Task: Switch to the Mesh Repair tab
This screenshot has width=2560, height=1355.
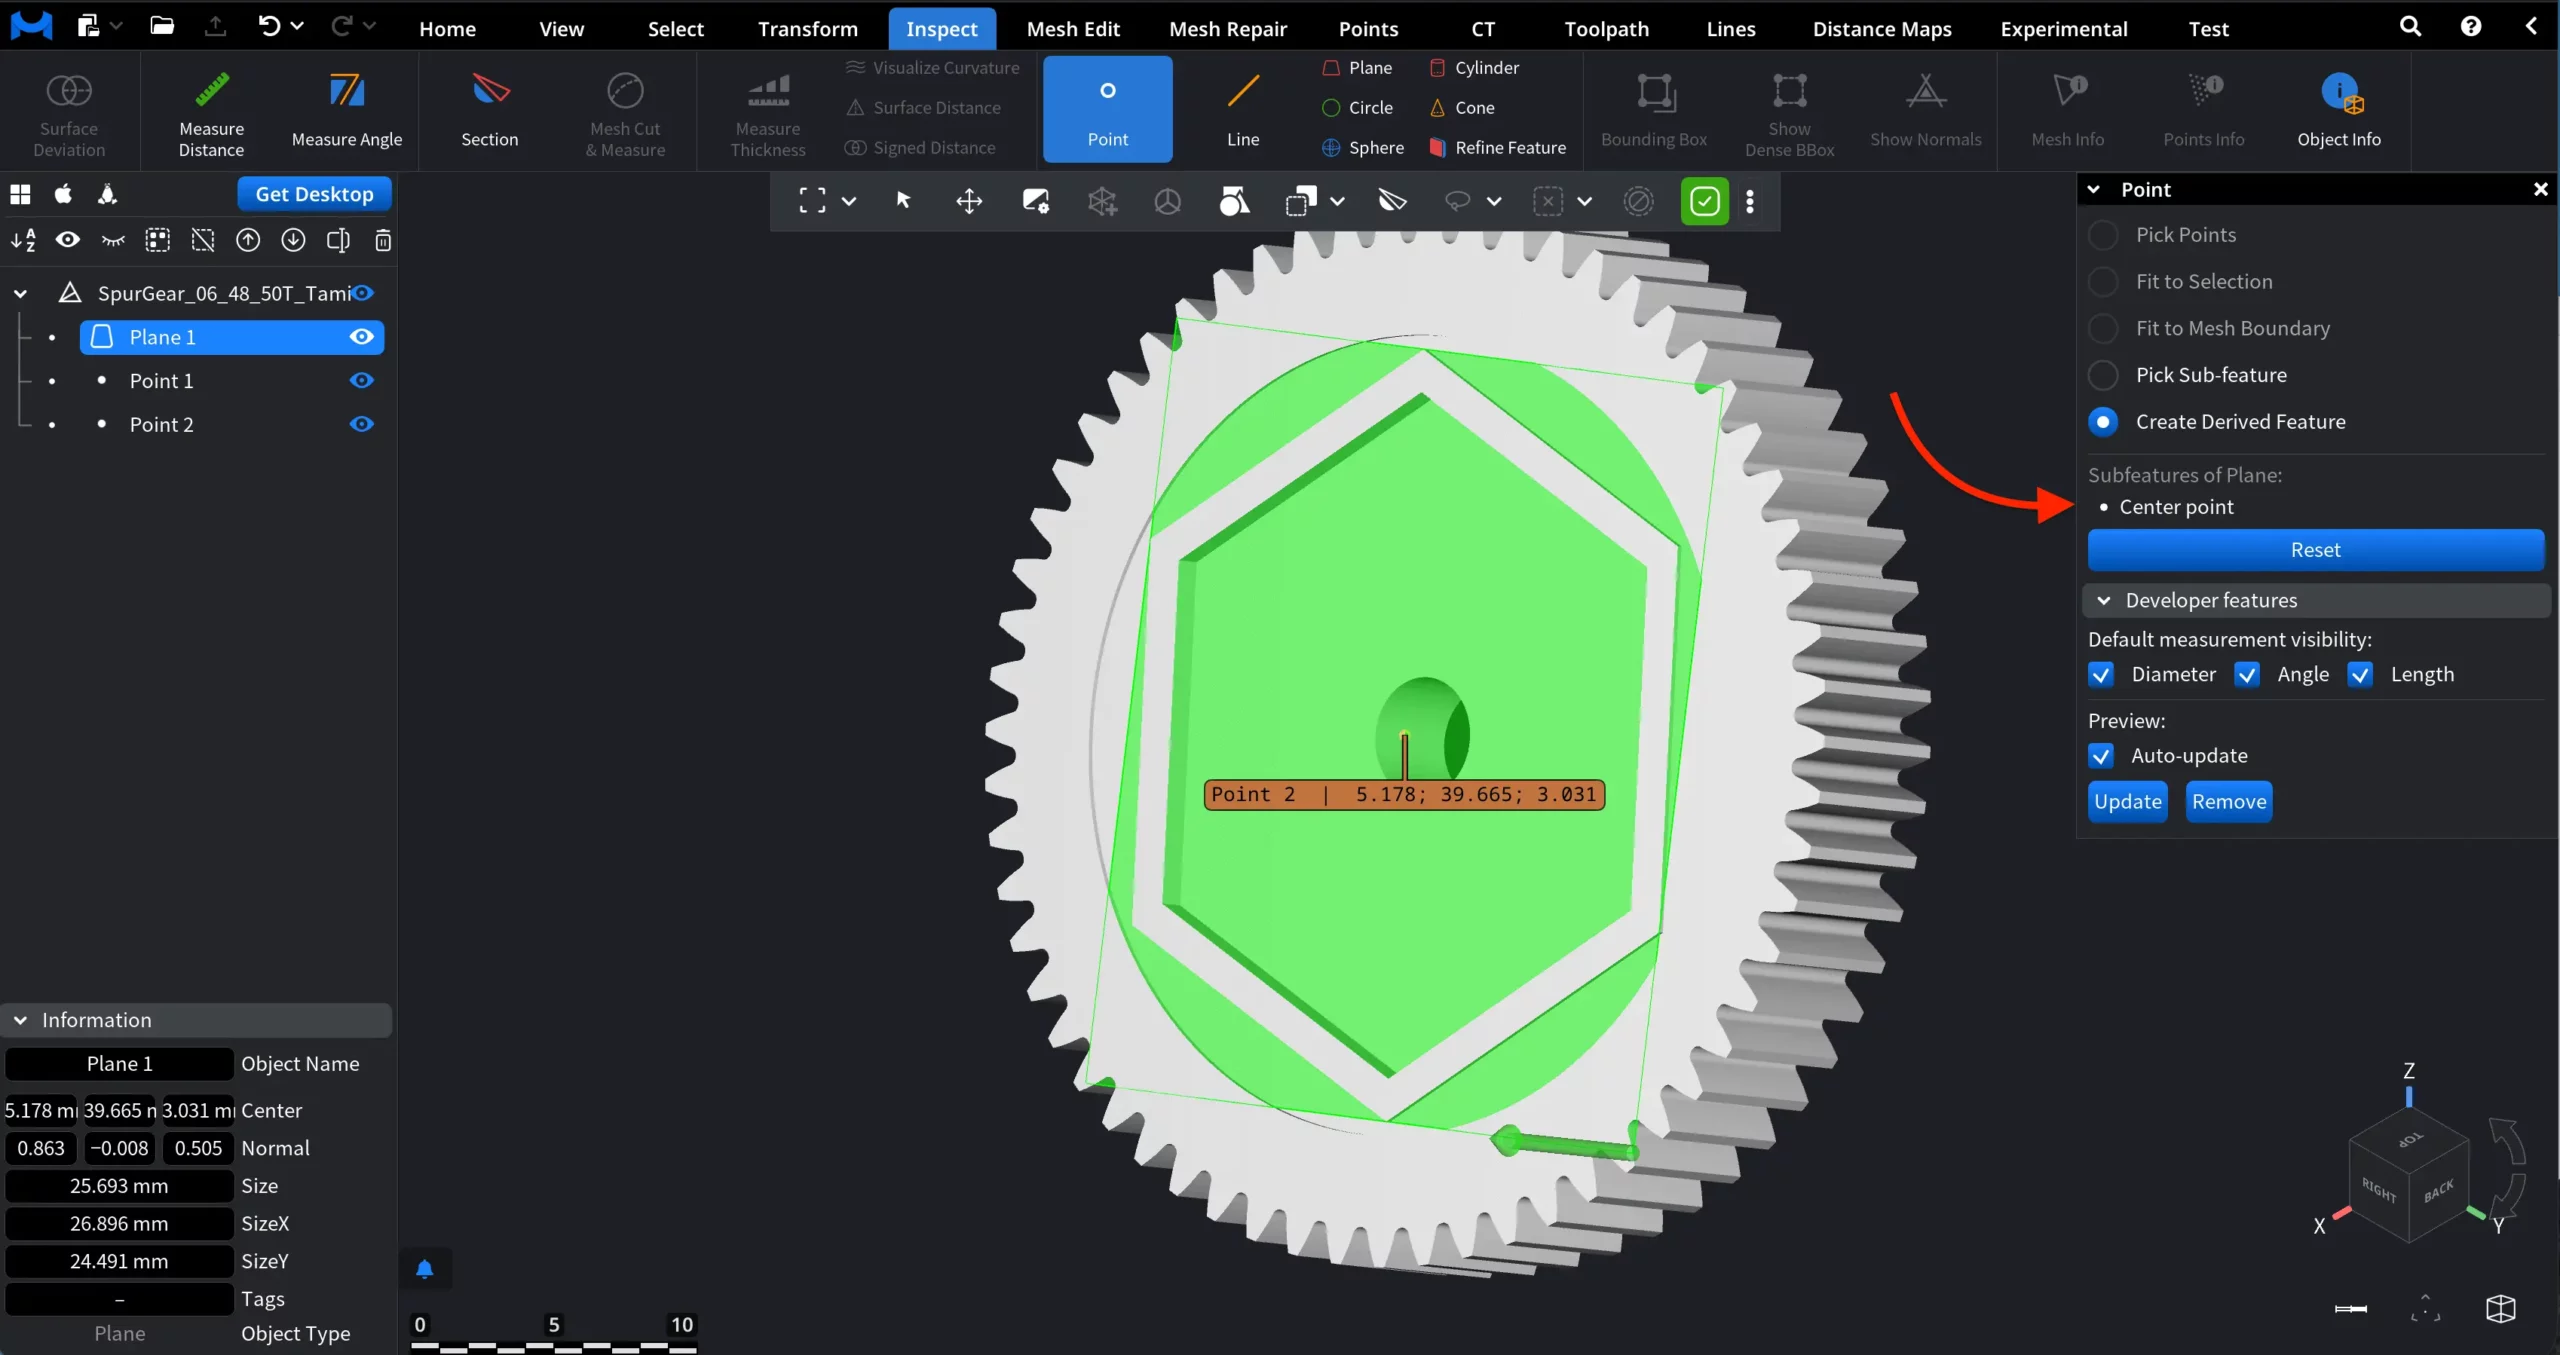Action: 1227,29
